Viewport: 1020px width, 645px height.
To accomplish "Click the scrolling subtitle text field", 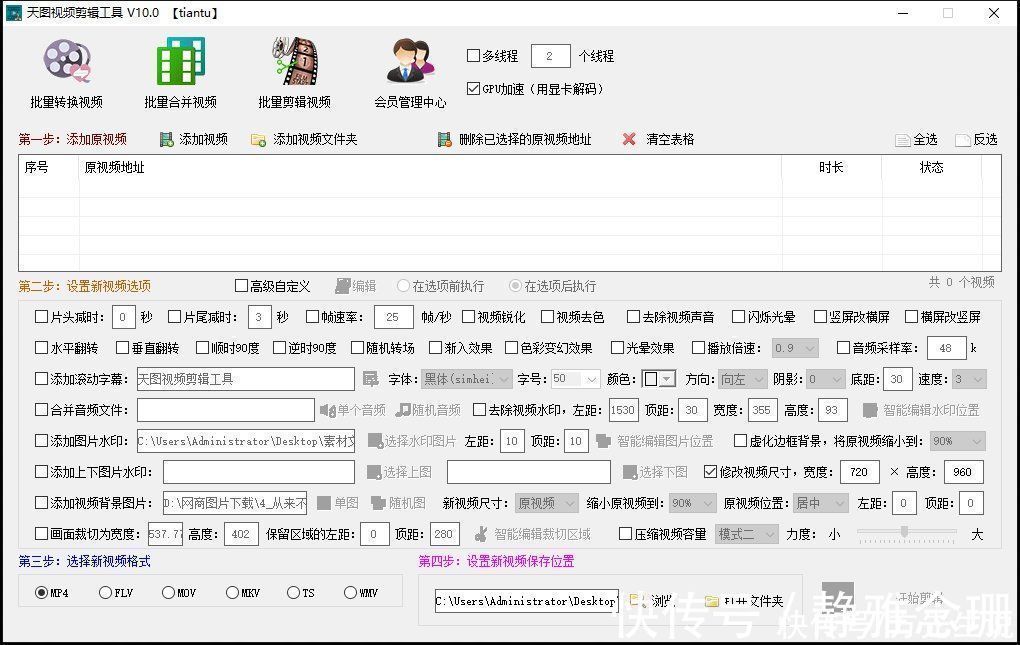I will (245, 379).
